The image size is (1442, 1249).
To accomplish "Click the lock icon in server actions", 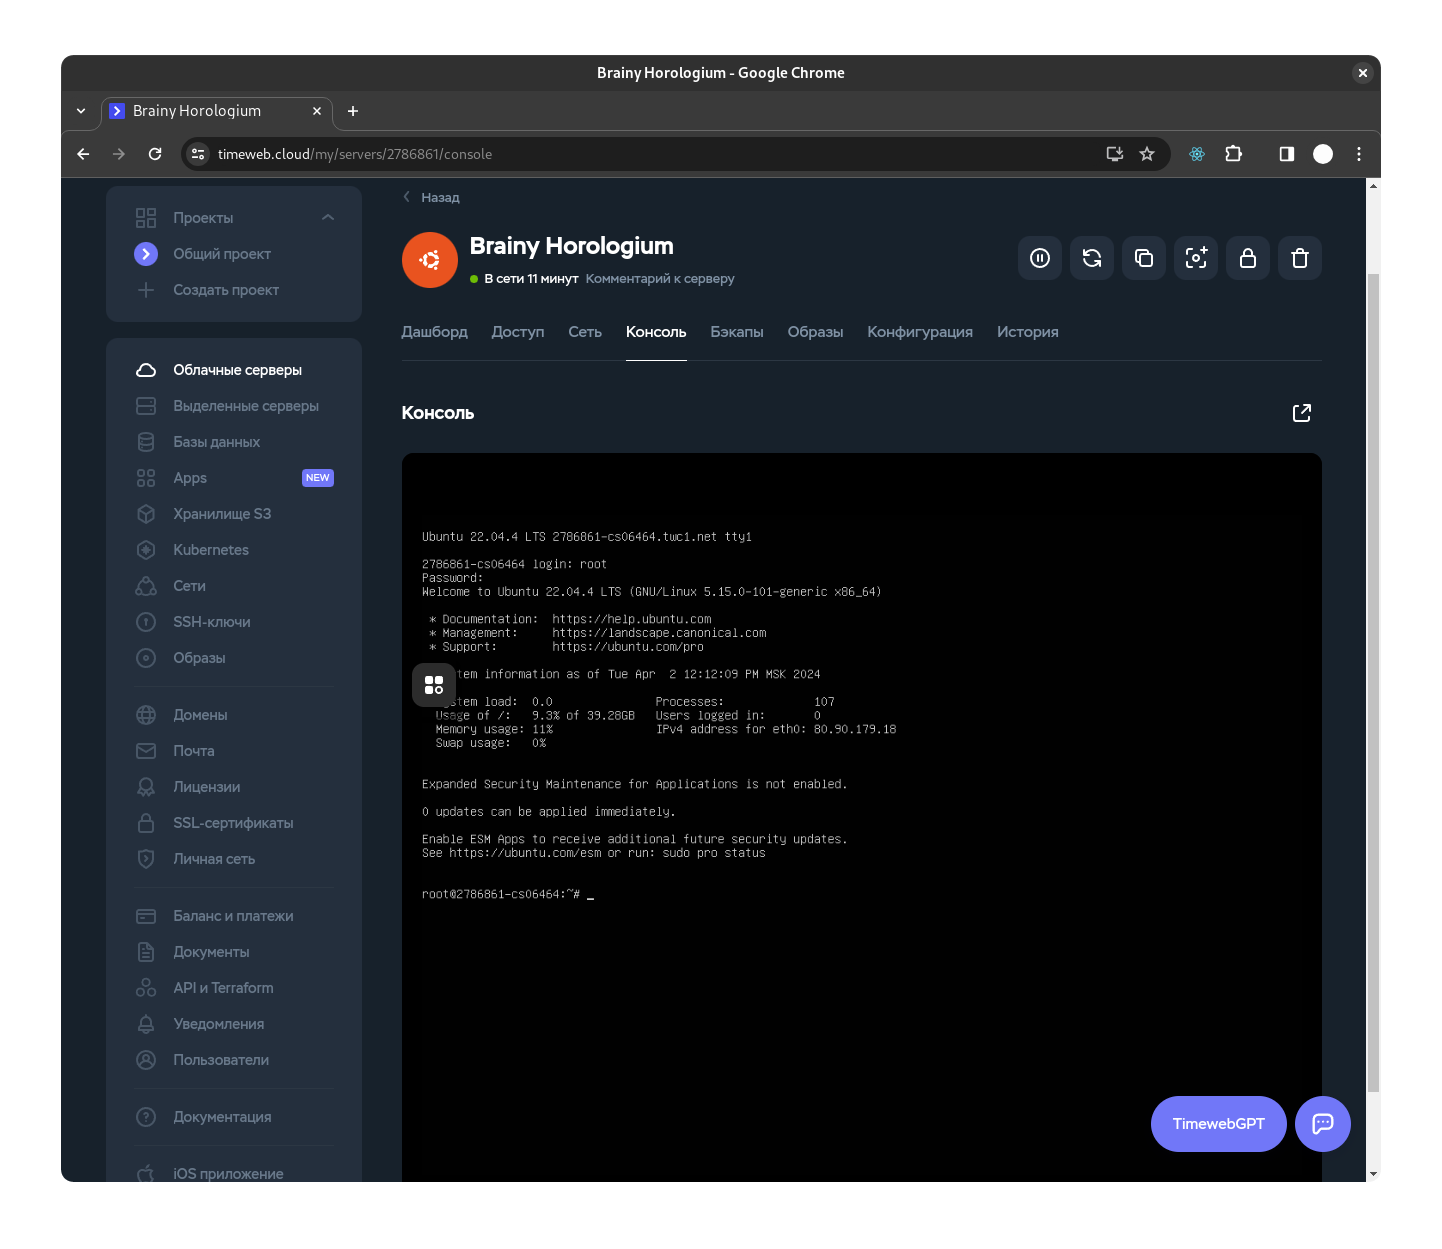I will (x=1248, y=258).
